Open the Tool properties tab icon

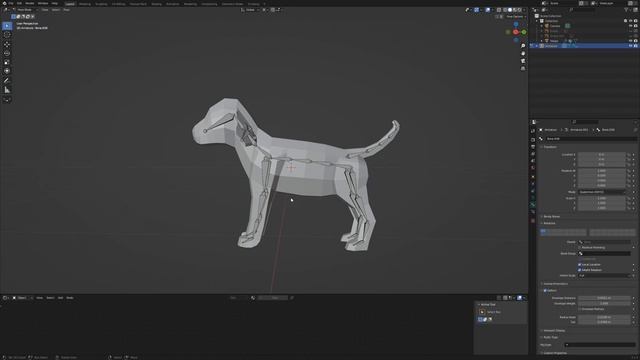pyautogui.click(x=533, y=131)
